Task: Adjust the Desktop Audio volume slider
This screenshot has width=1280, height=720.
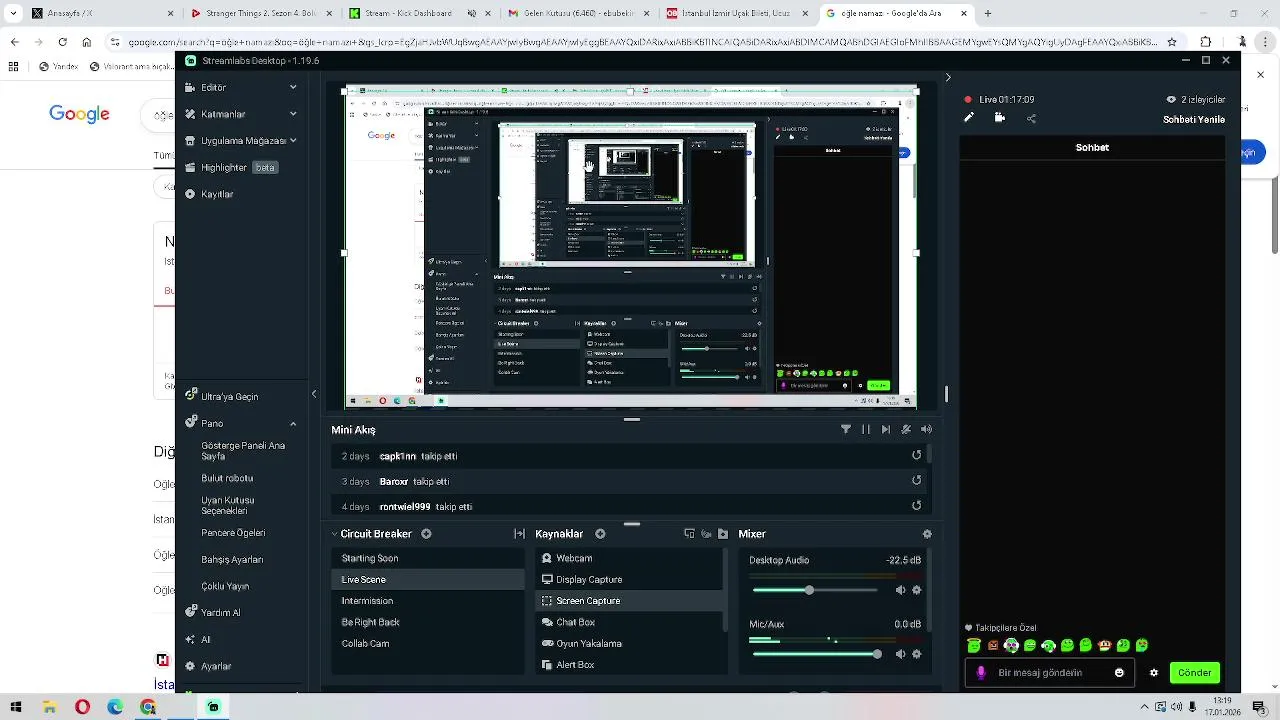Action: (x=815, y=590)
